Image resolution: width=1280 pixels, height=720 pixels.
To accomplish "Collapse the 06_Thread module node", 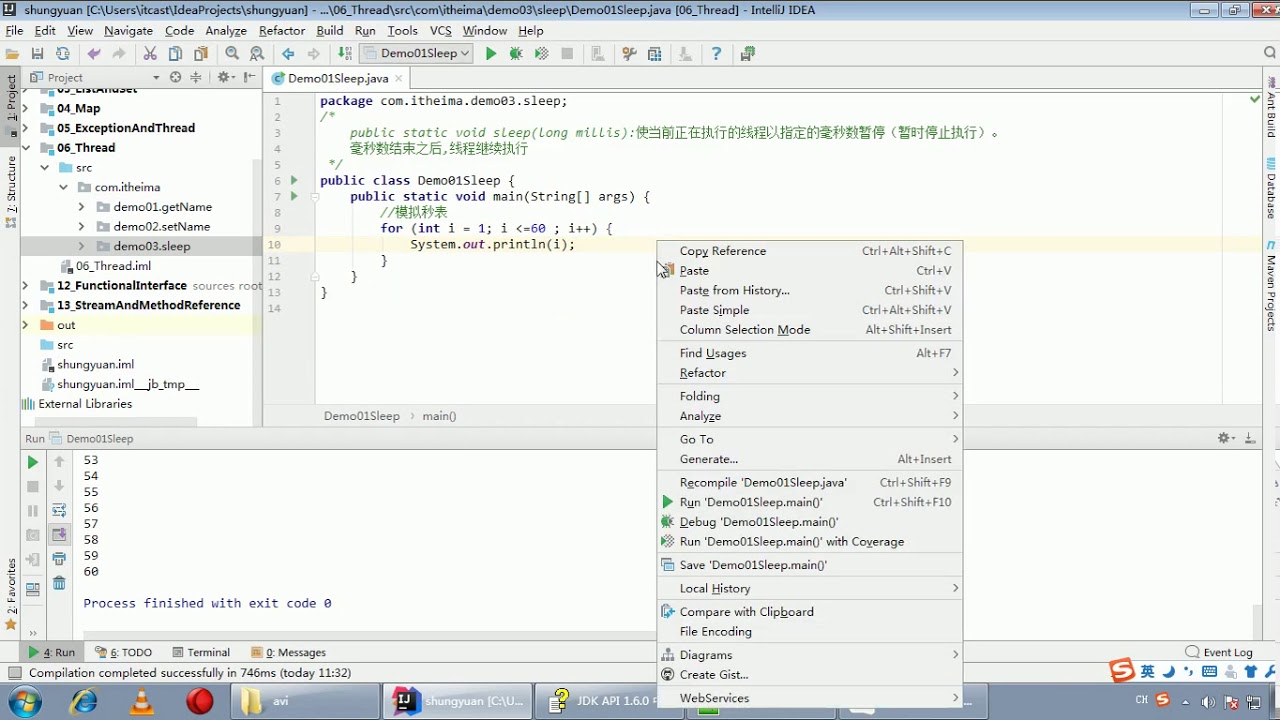I will coord(25,148).
